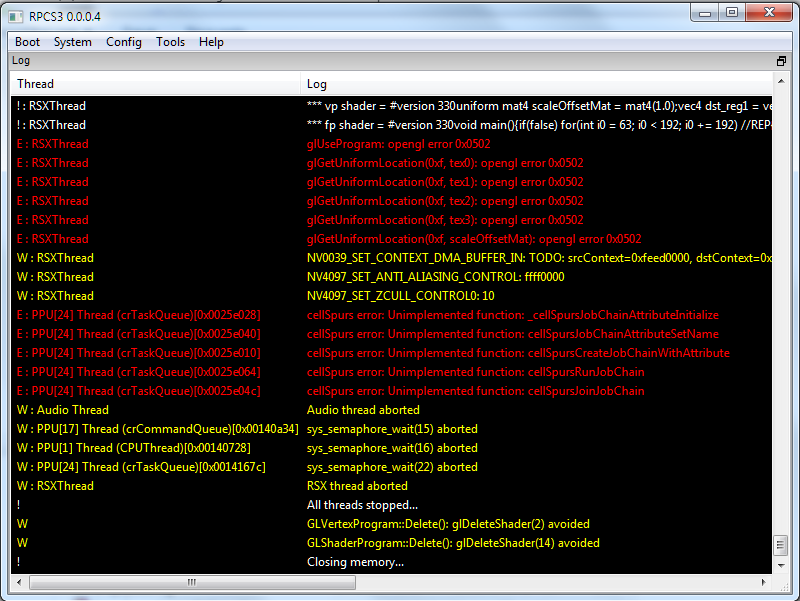Viewport: 800px width, 601px height.
Task: Close the RPCS3 window
Action: (769, 13)
